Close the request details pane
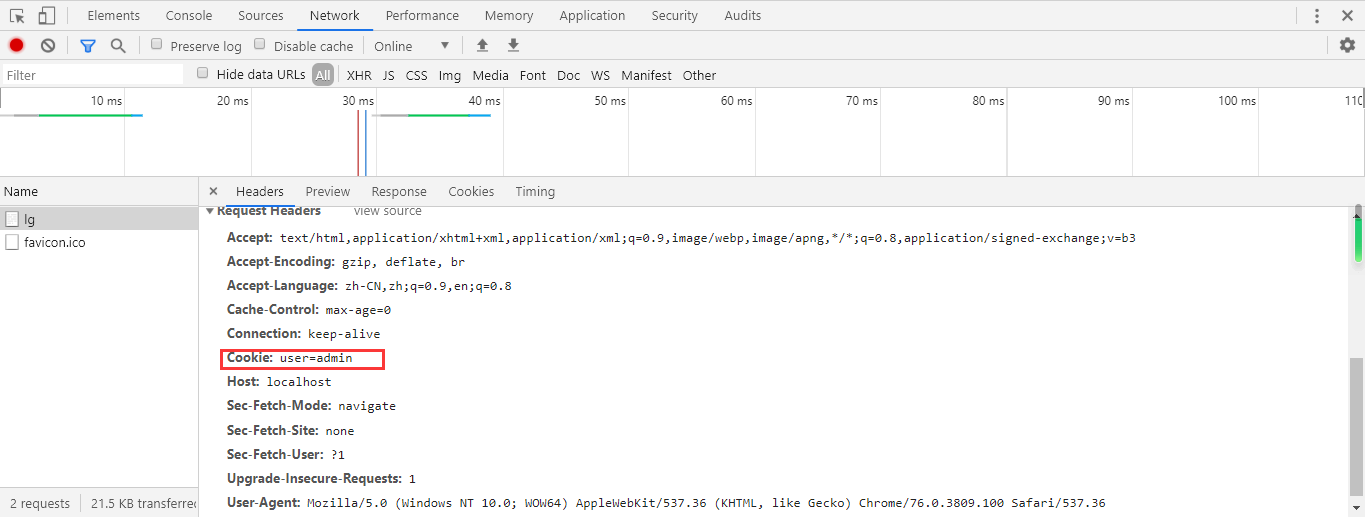The image size is (1365, 517). (213, 192)
